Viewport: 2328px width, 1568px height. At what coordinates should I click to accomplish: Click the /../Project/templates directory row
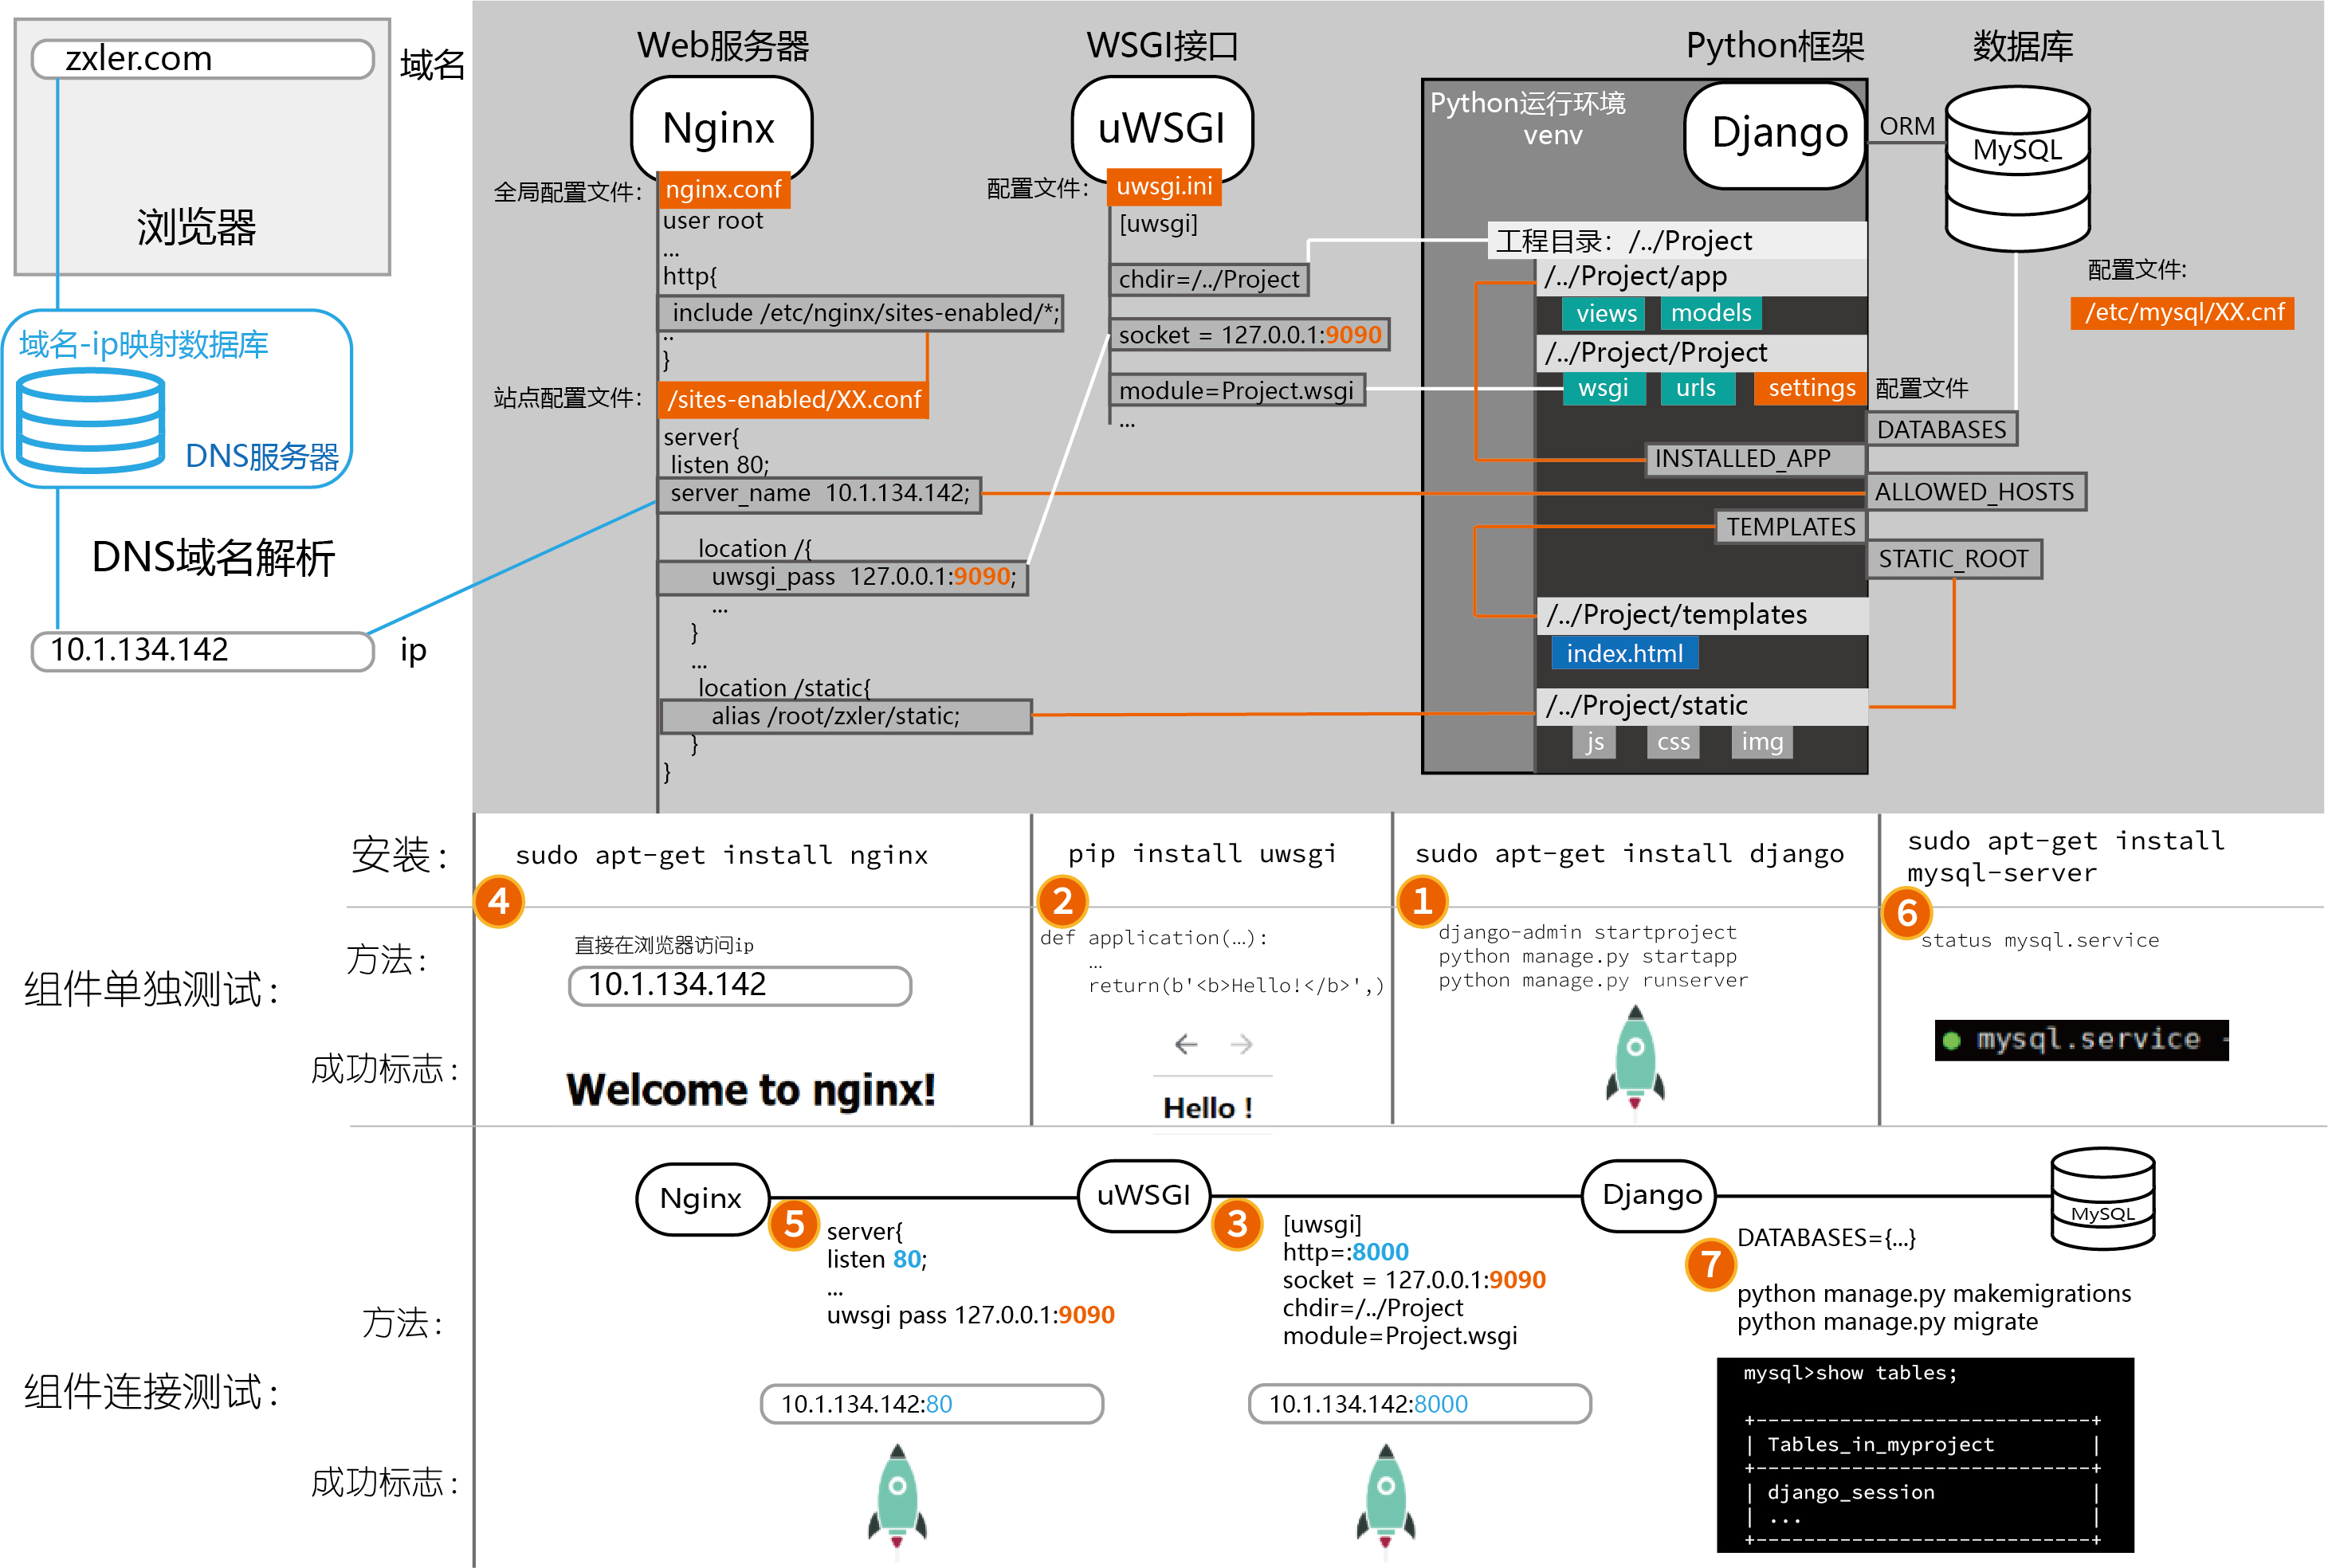click(x=1702, y=615)
